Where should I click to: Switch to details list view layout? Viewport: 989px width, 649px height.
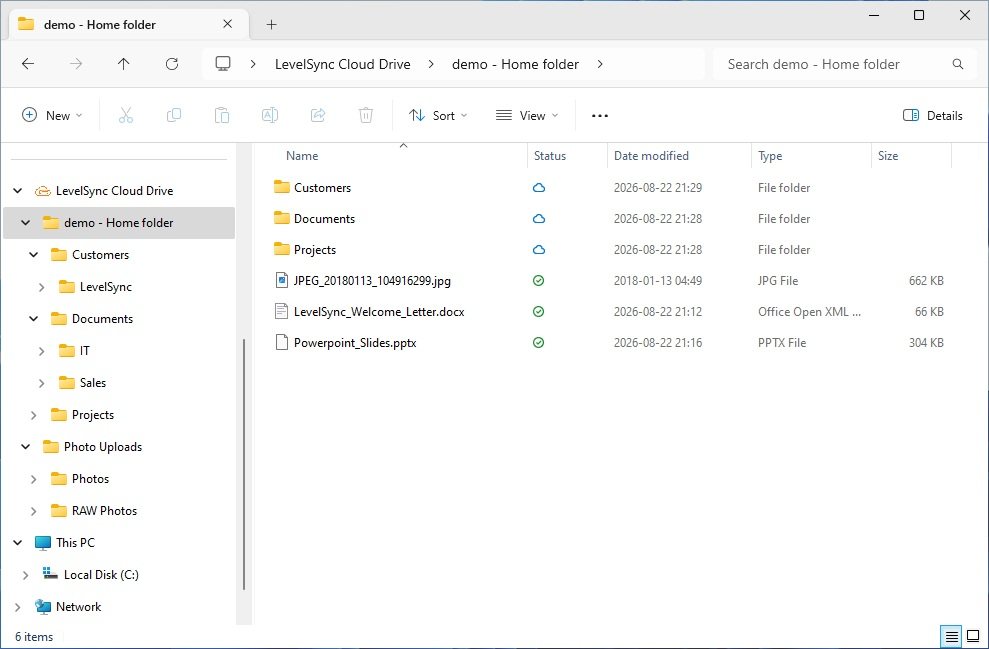pyautogui.click(x=951, y=636)
